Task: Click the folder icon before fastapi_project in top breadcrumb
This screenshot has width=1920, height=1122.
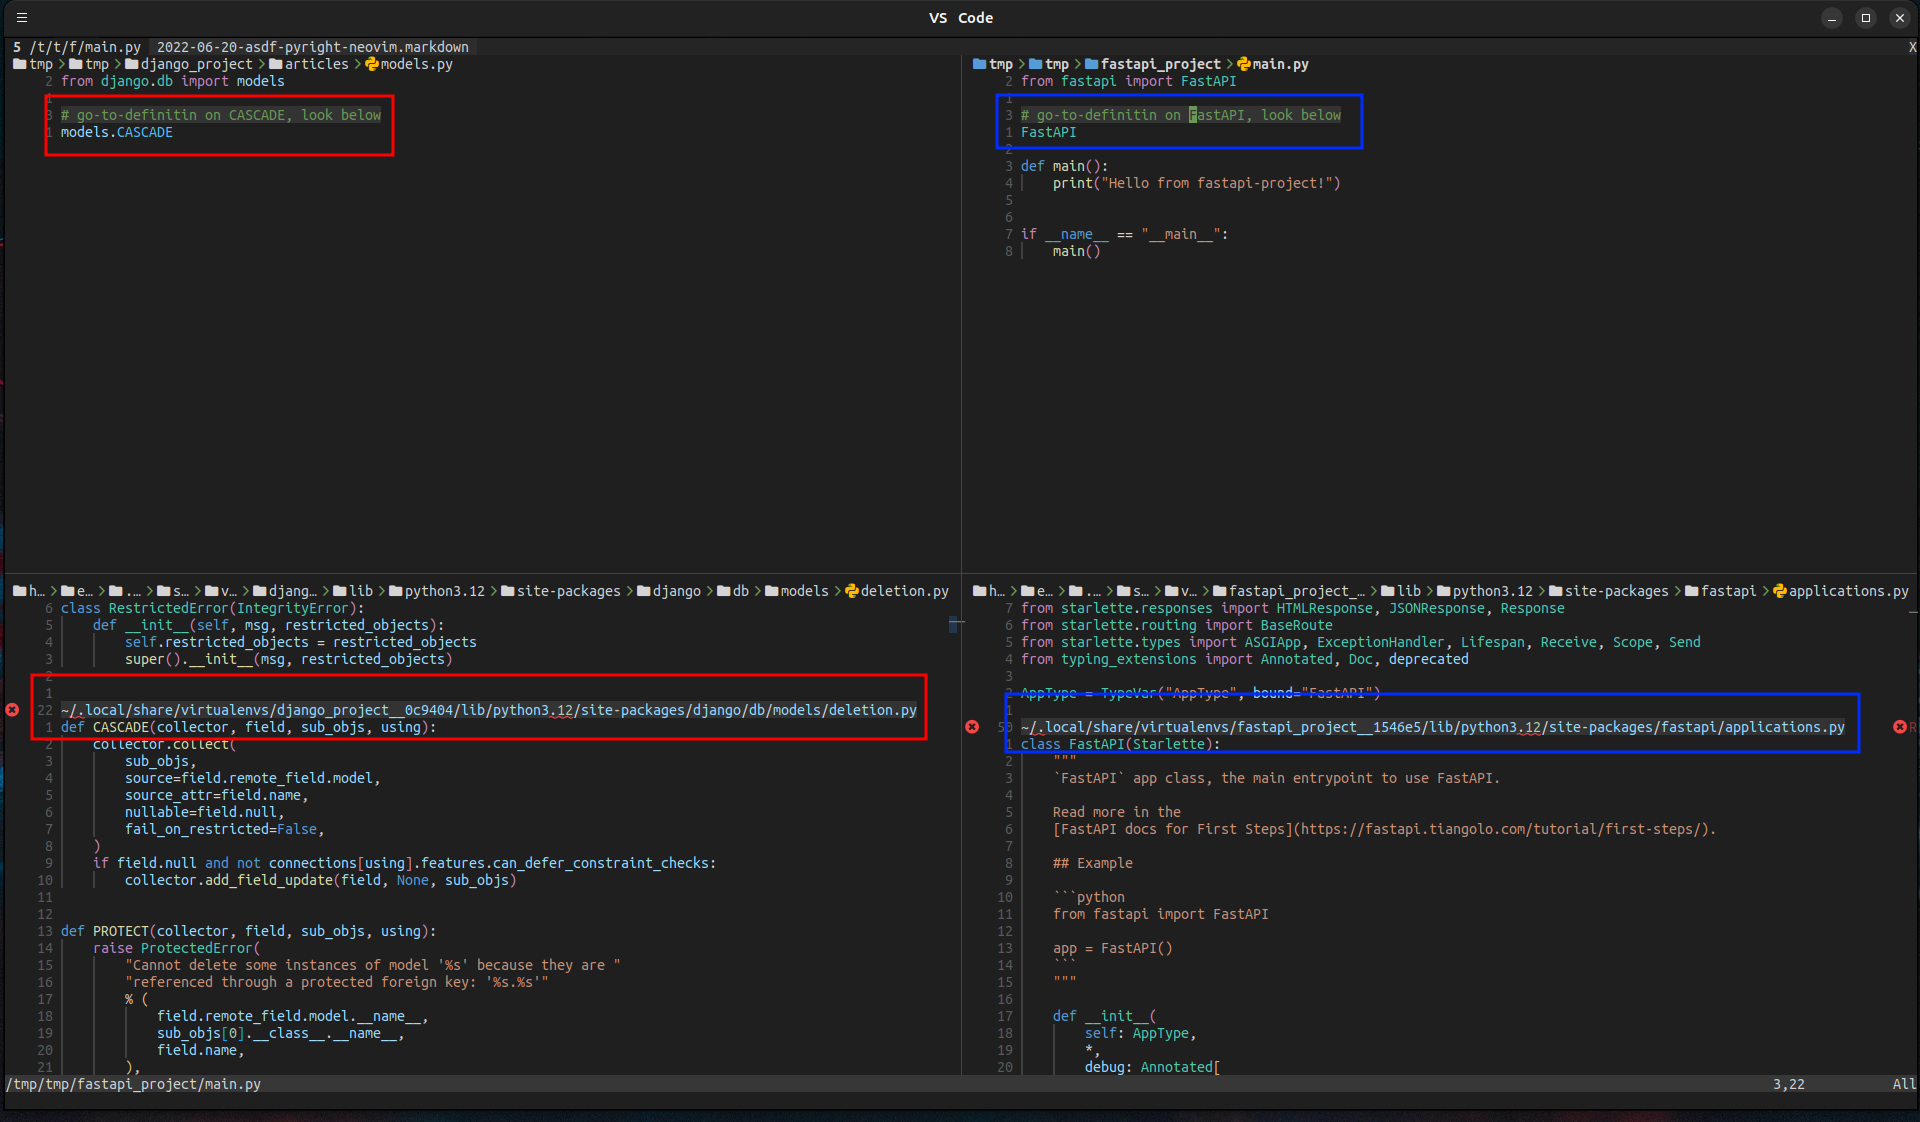Action: pyautogui.click(x=1092, y=64)
